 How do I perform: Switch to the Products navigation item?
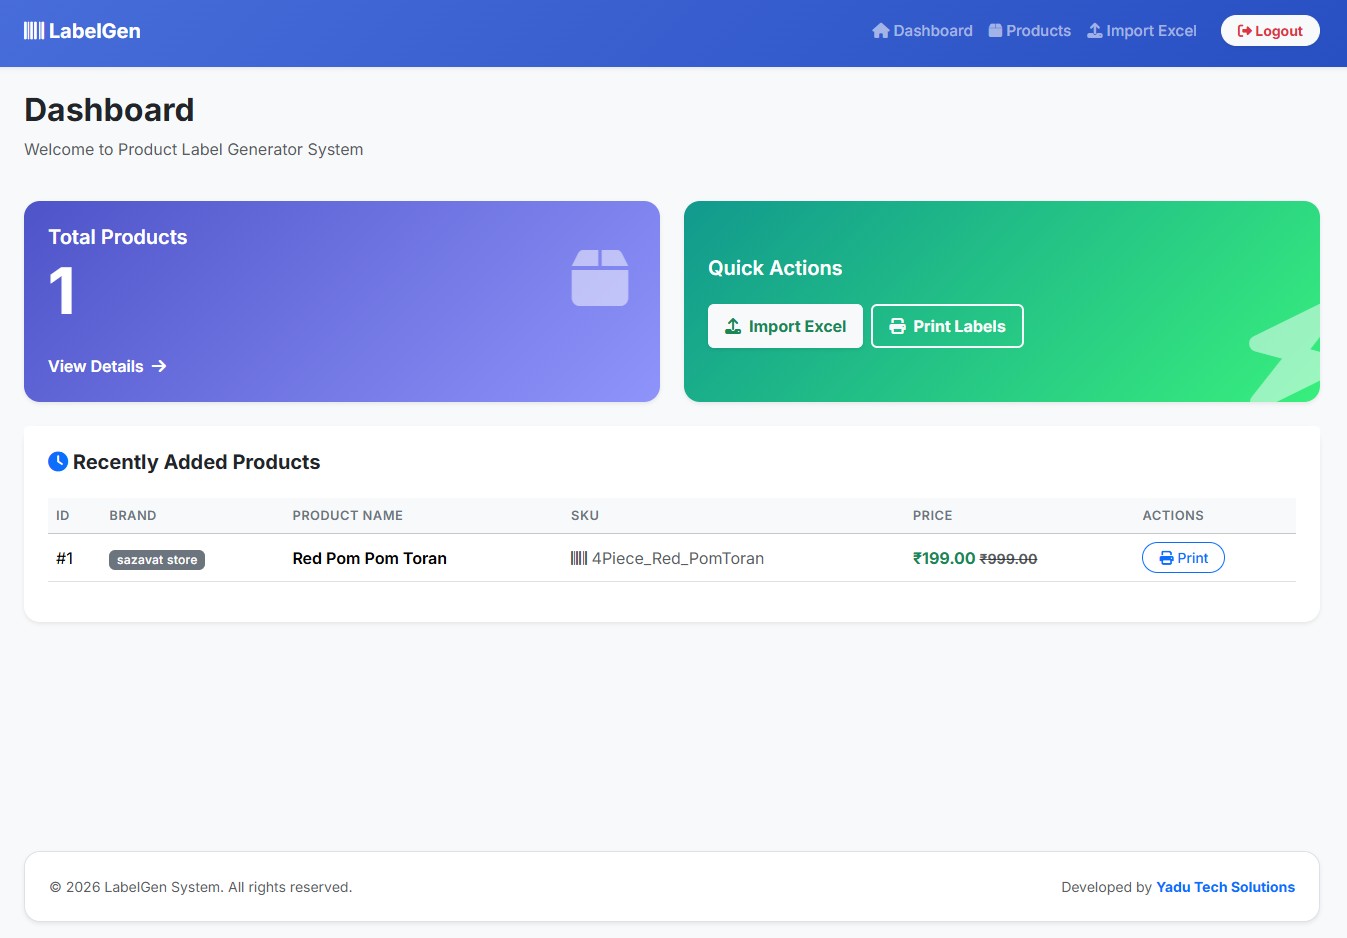coord(1030,30)
